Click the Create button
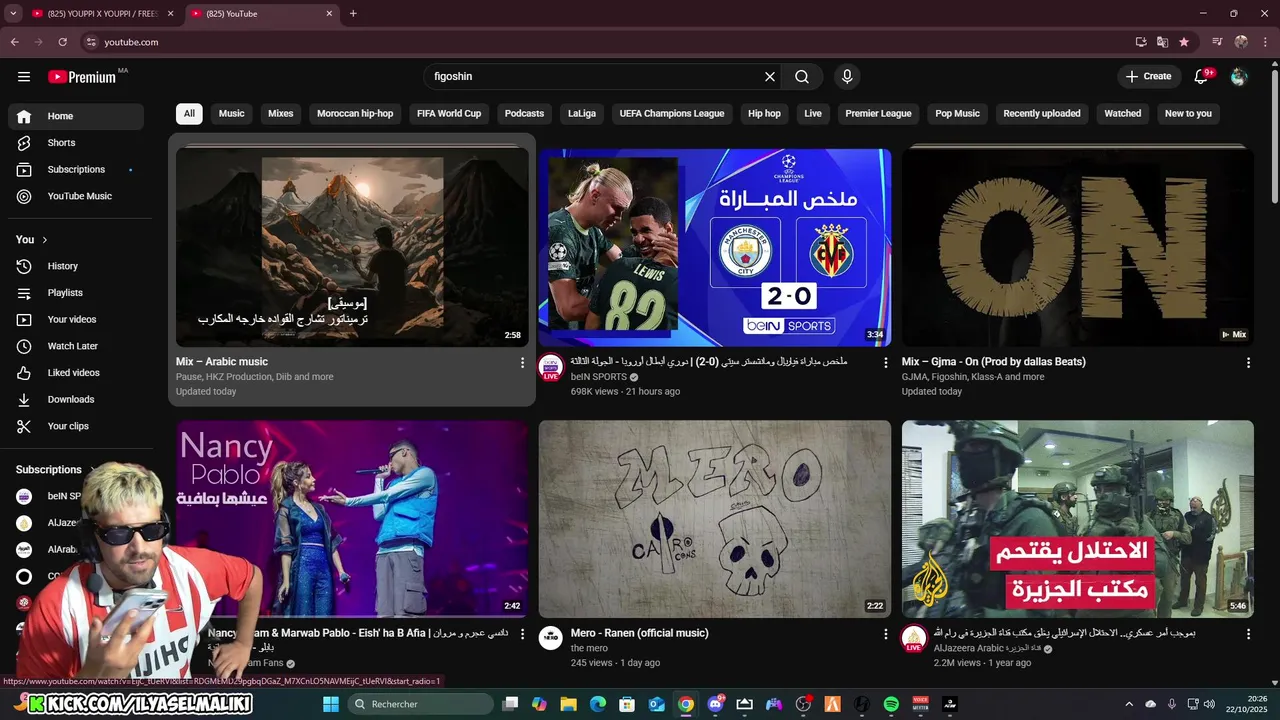1280x720 pixels. [1148, 76]
